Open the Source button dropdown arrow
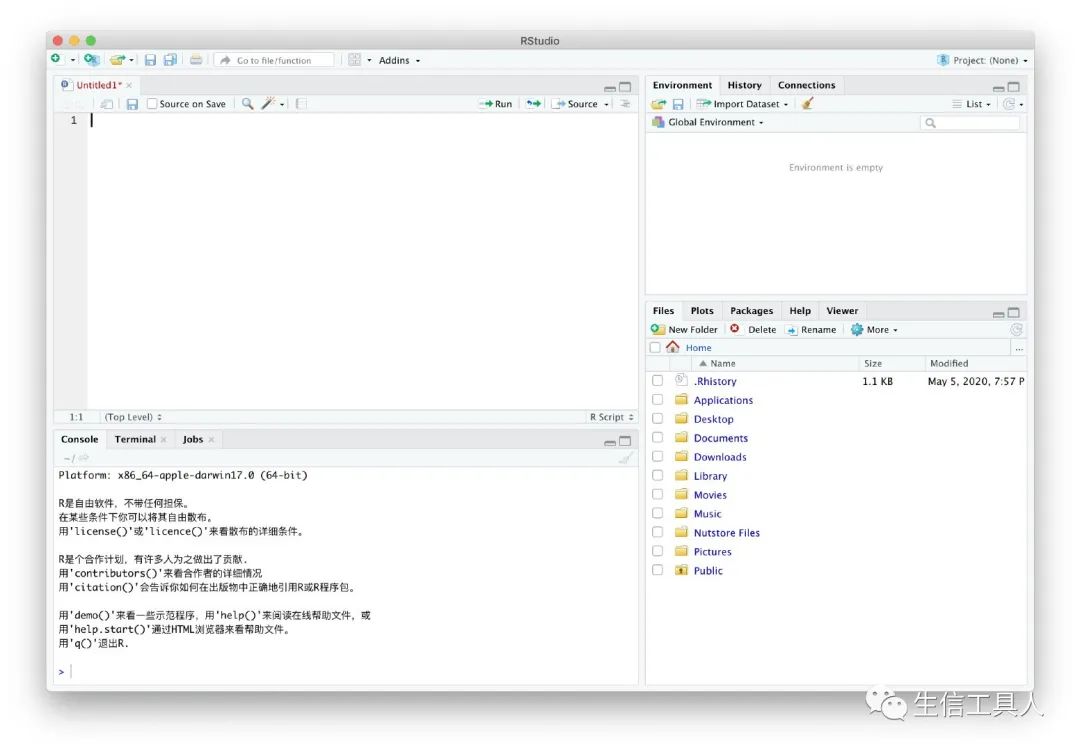Image resolution: width=1080 pixels, height=752 pixels. coord(607,105)
